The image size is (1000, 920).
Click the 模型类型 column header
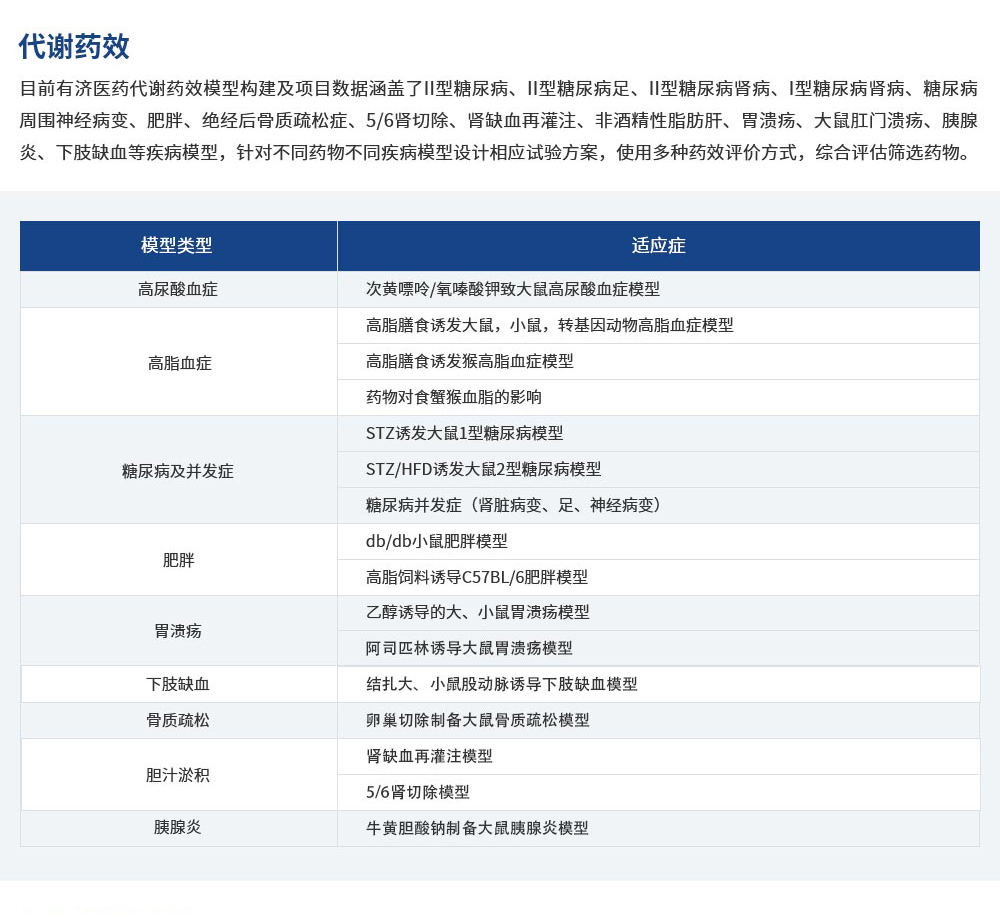coord(177,245)
